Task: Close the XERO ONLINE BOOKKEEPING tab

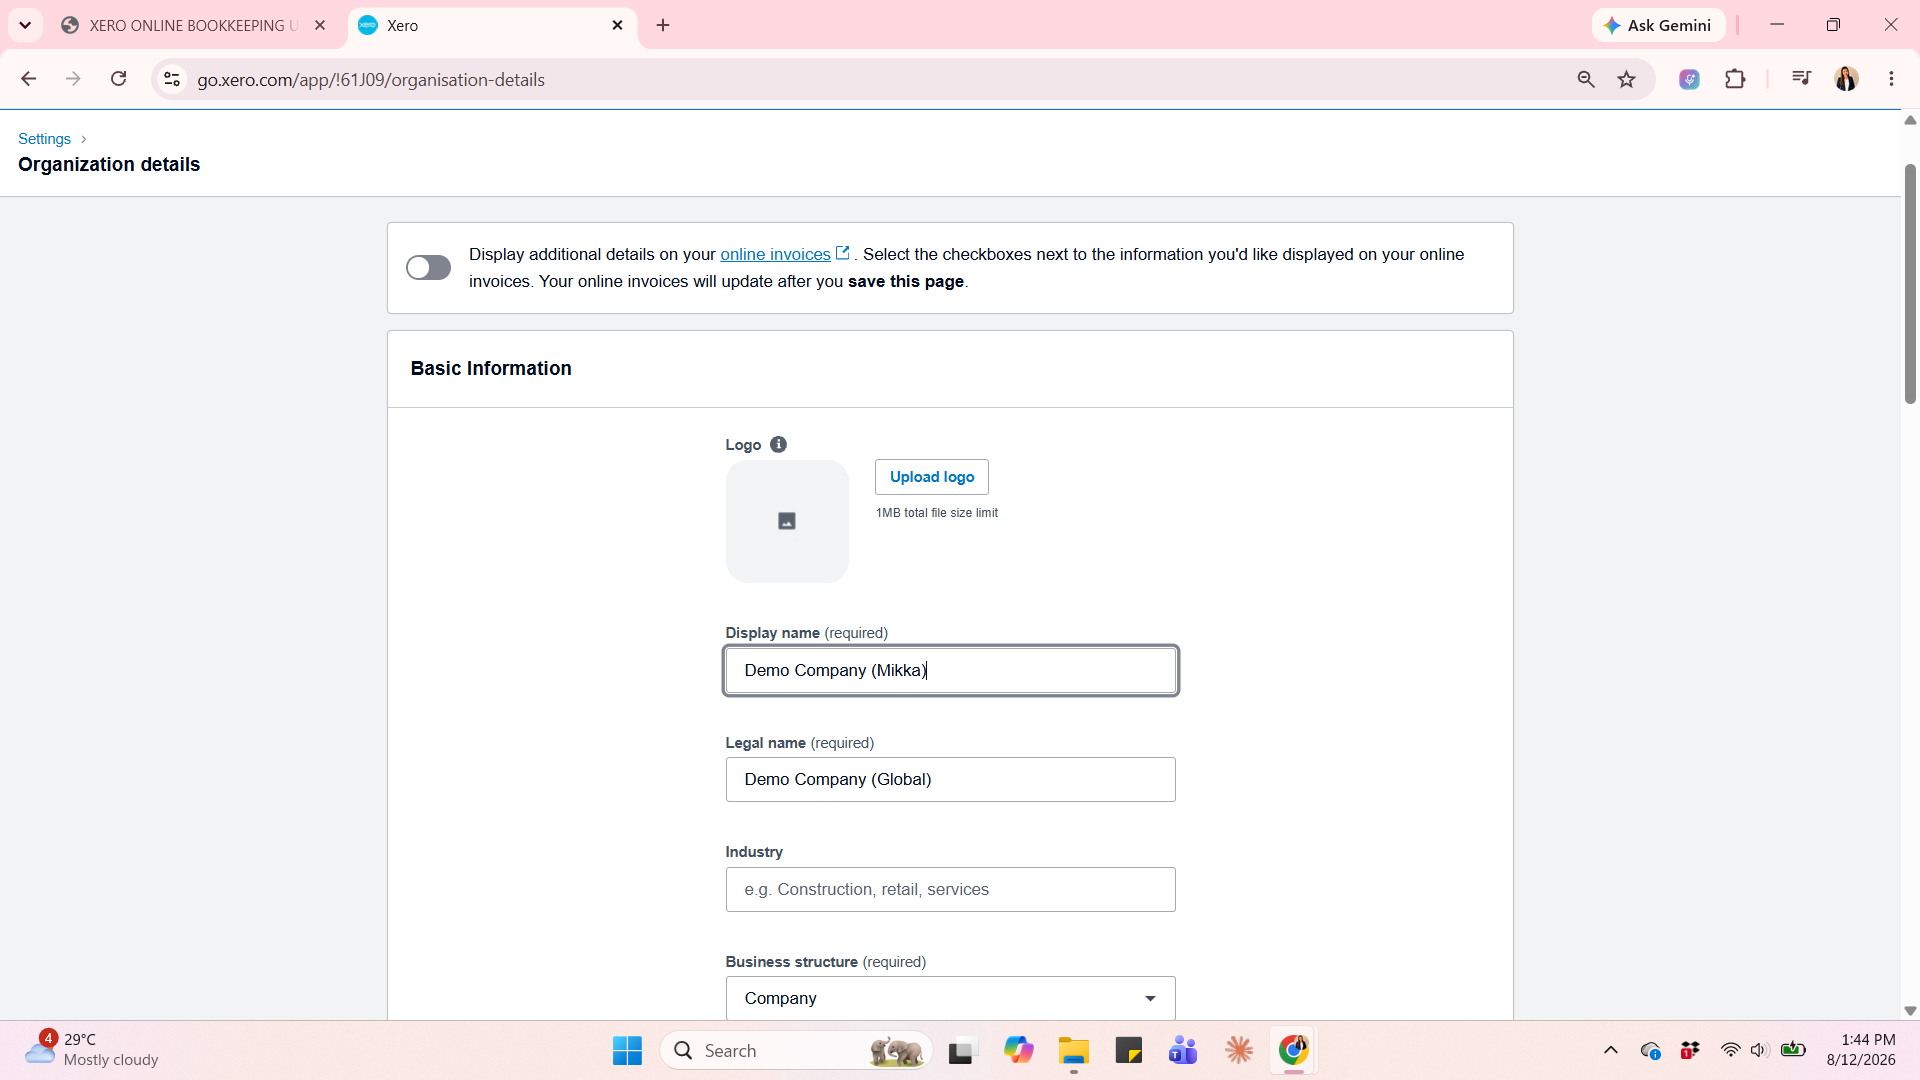Action: pos(320,26)
